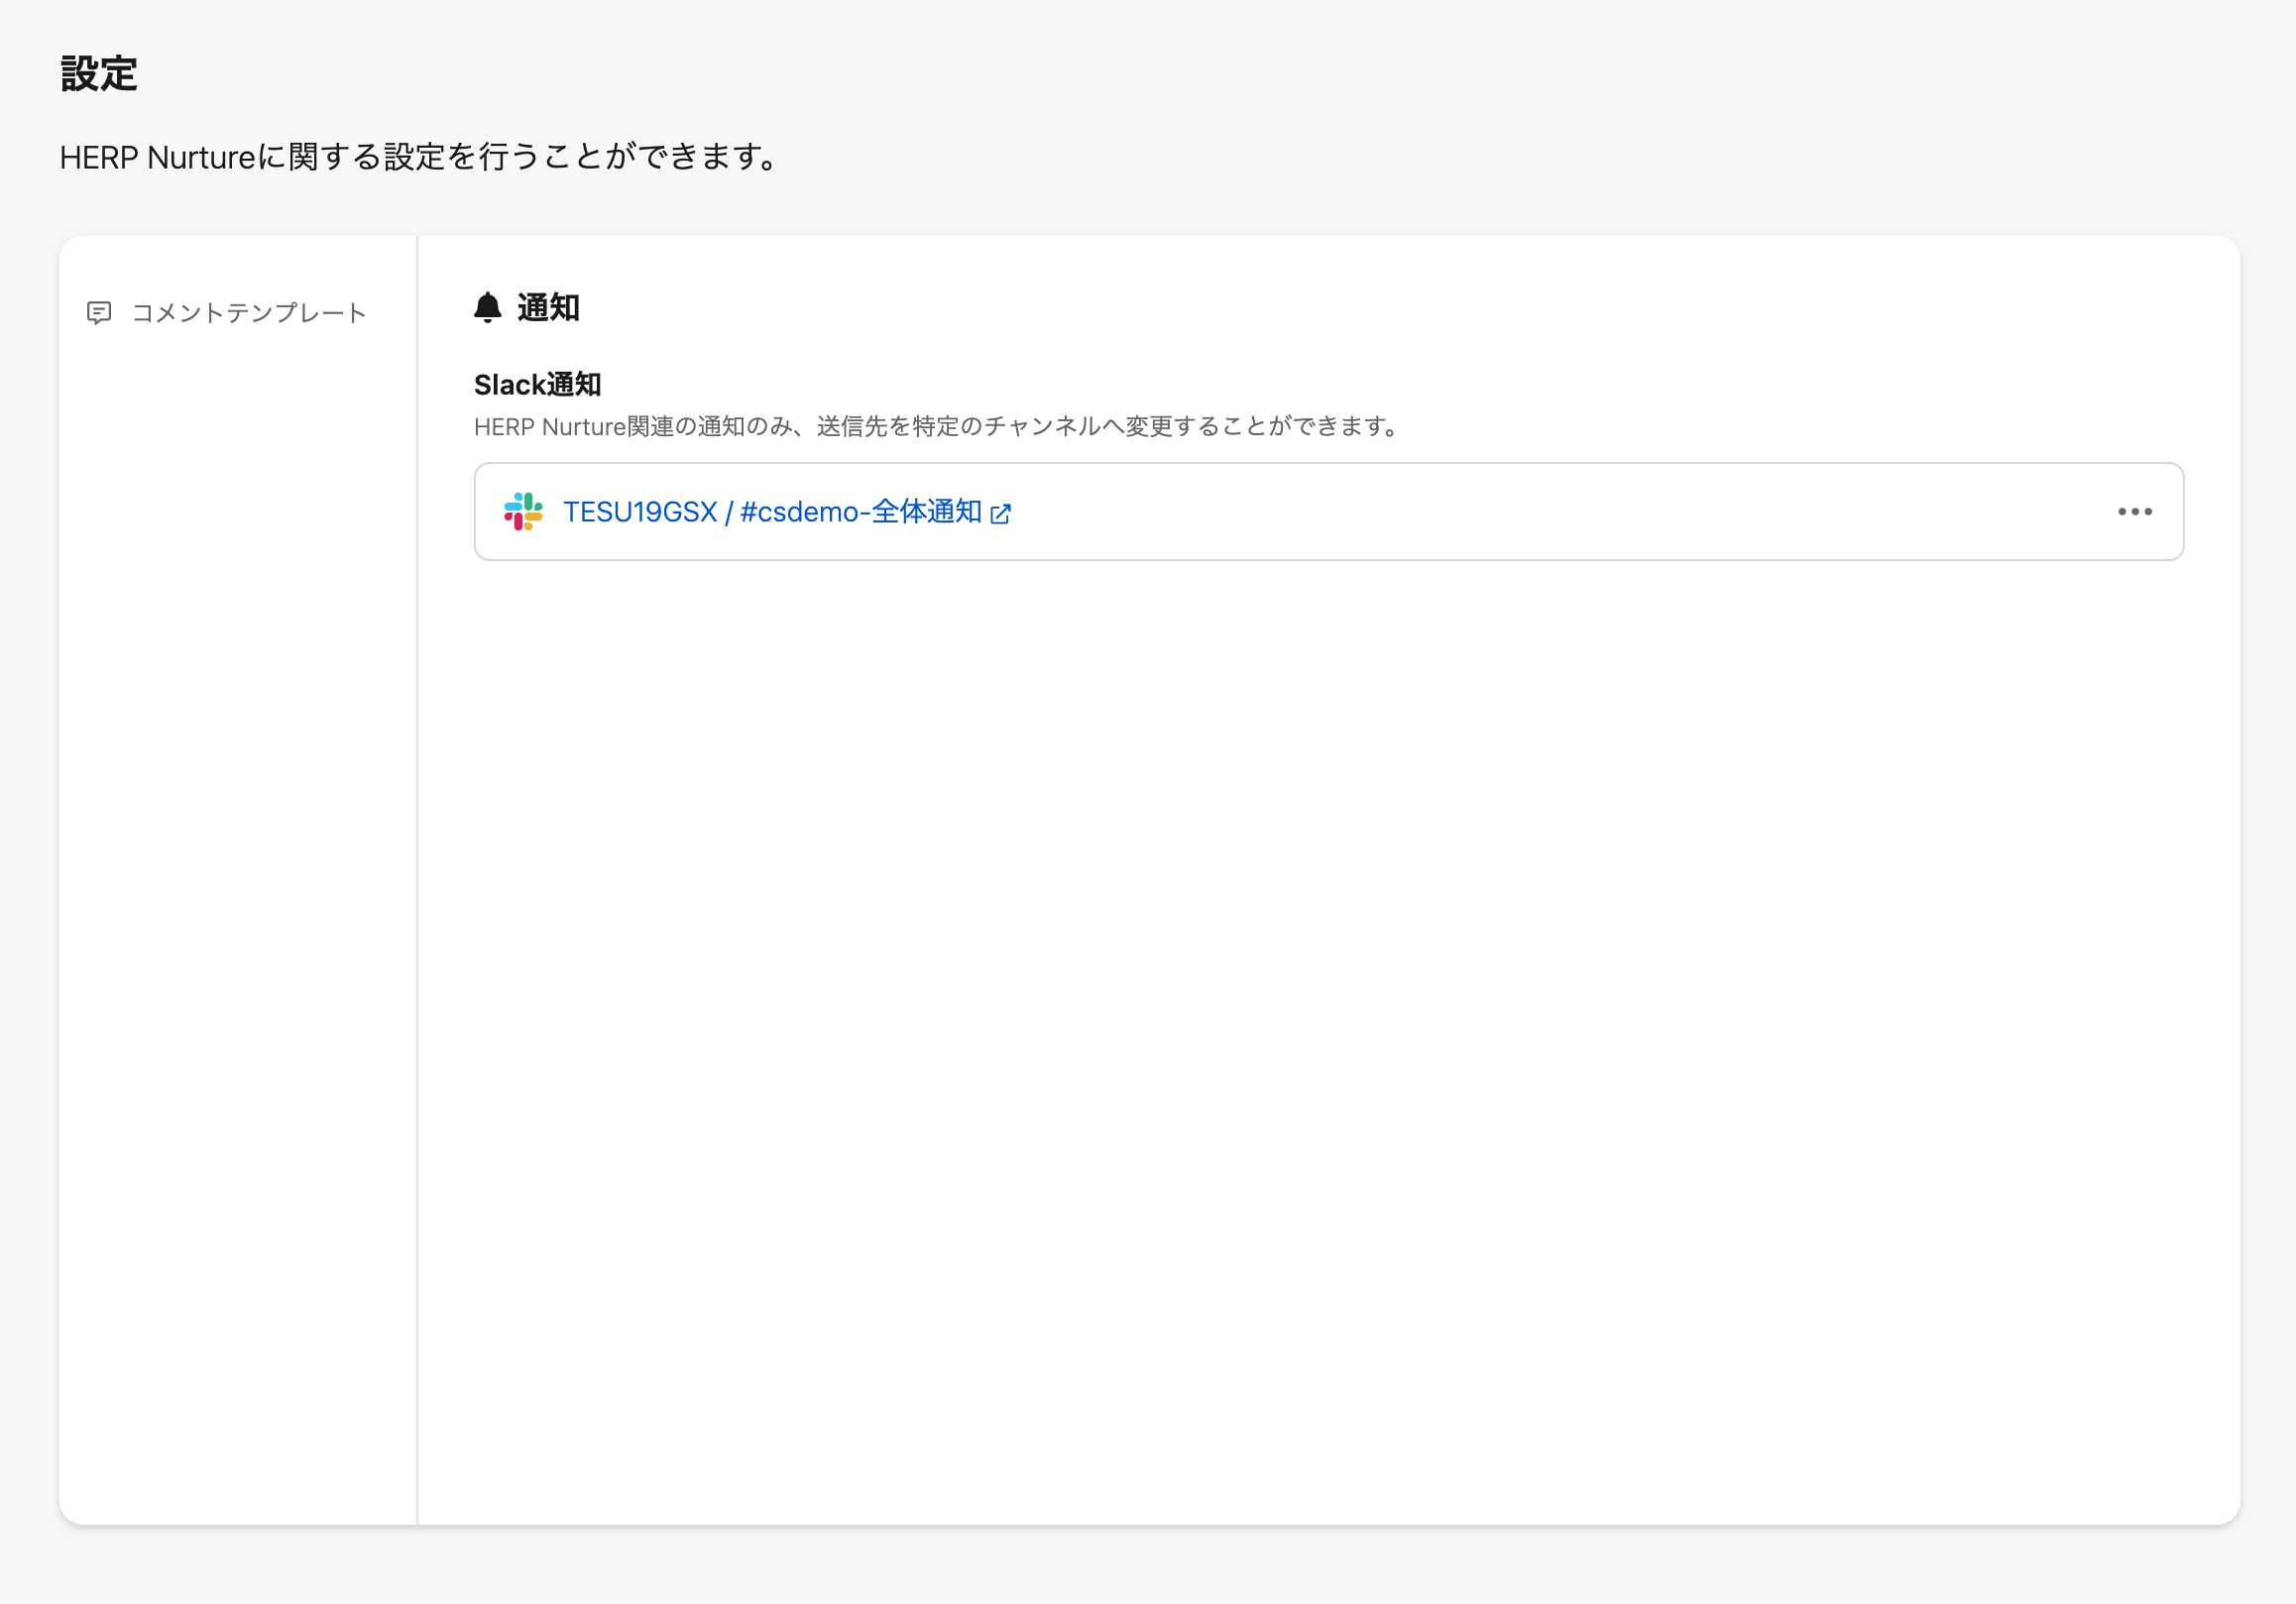The image size is (2296, 1604).
Task: Open the コメントテンプレート sidebar item
Action: coord(248,313)
